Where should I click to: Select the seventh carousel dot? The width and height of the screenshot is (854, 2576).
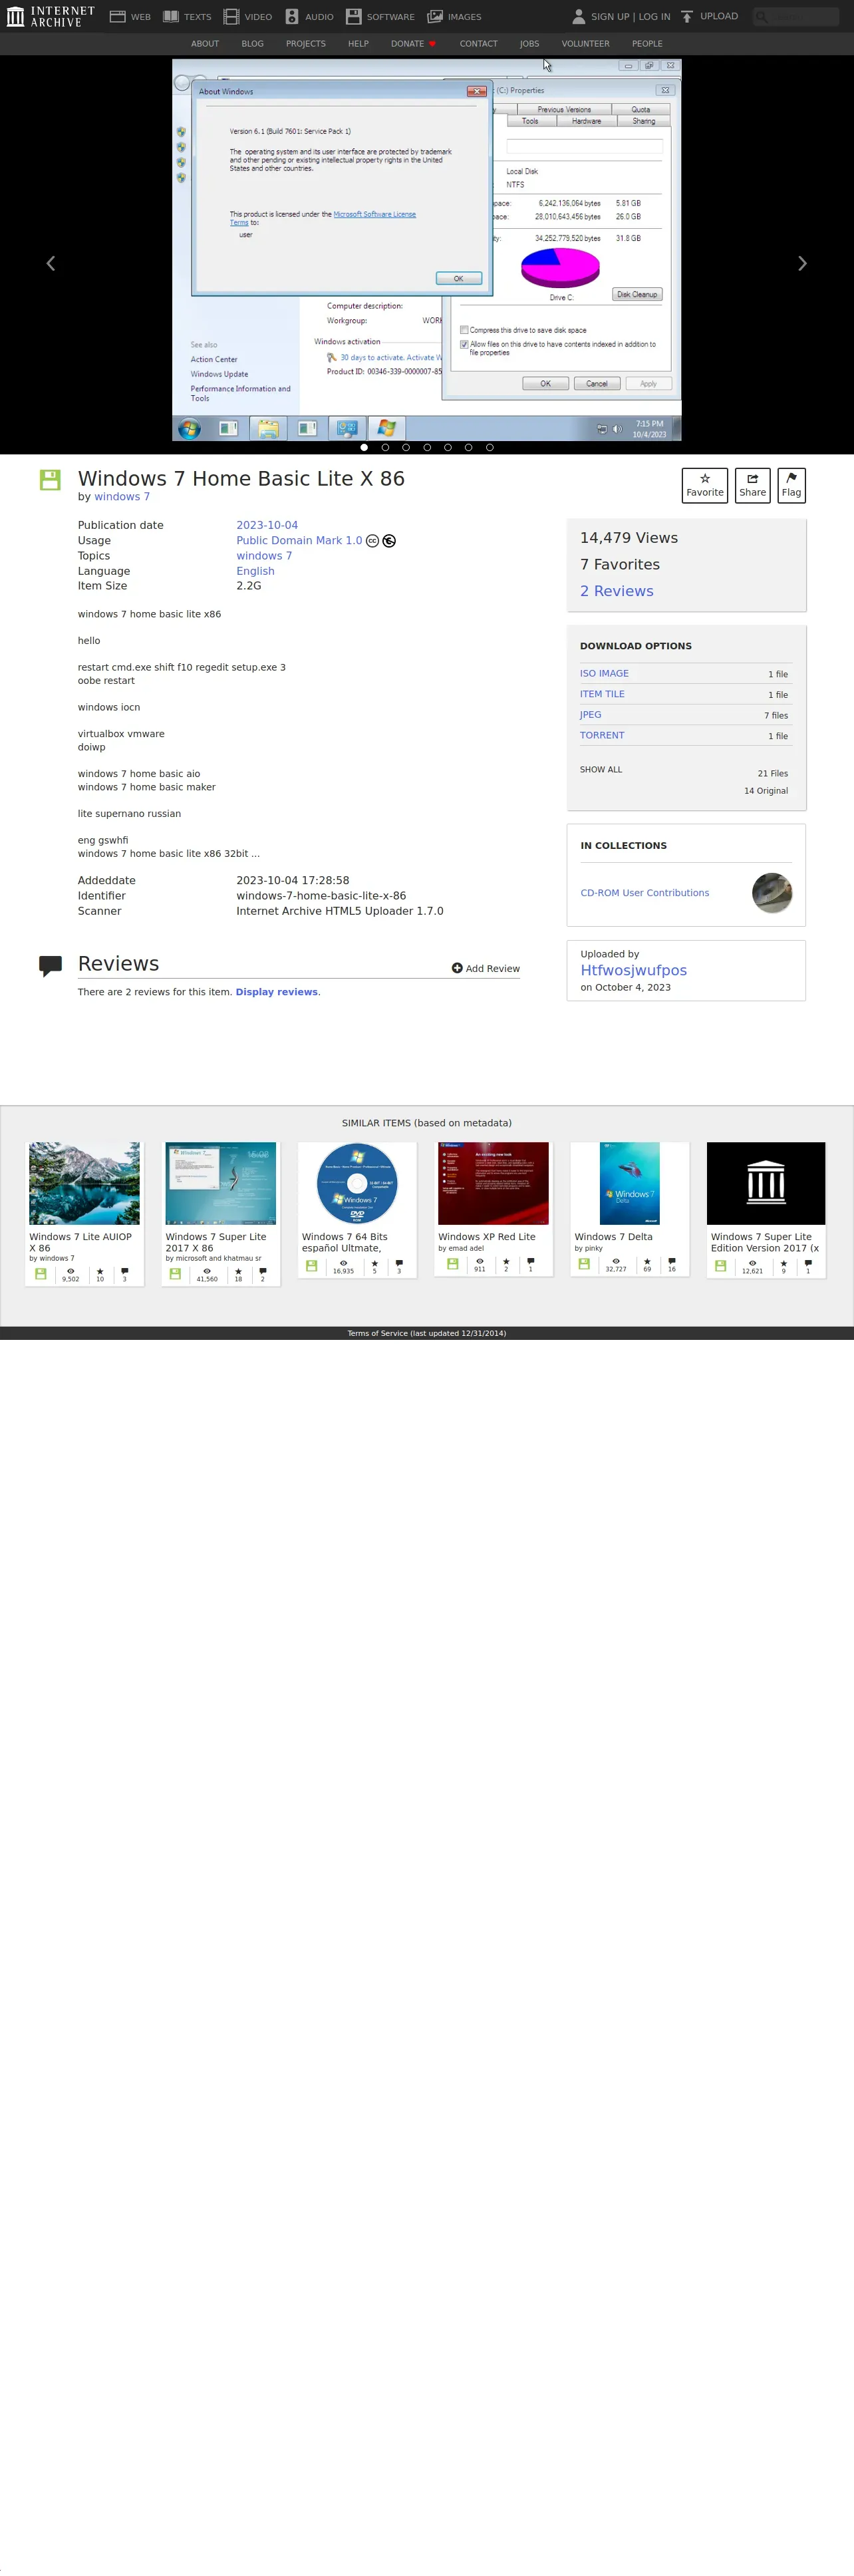489,447
